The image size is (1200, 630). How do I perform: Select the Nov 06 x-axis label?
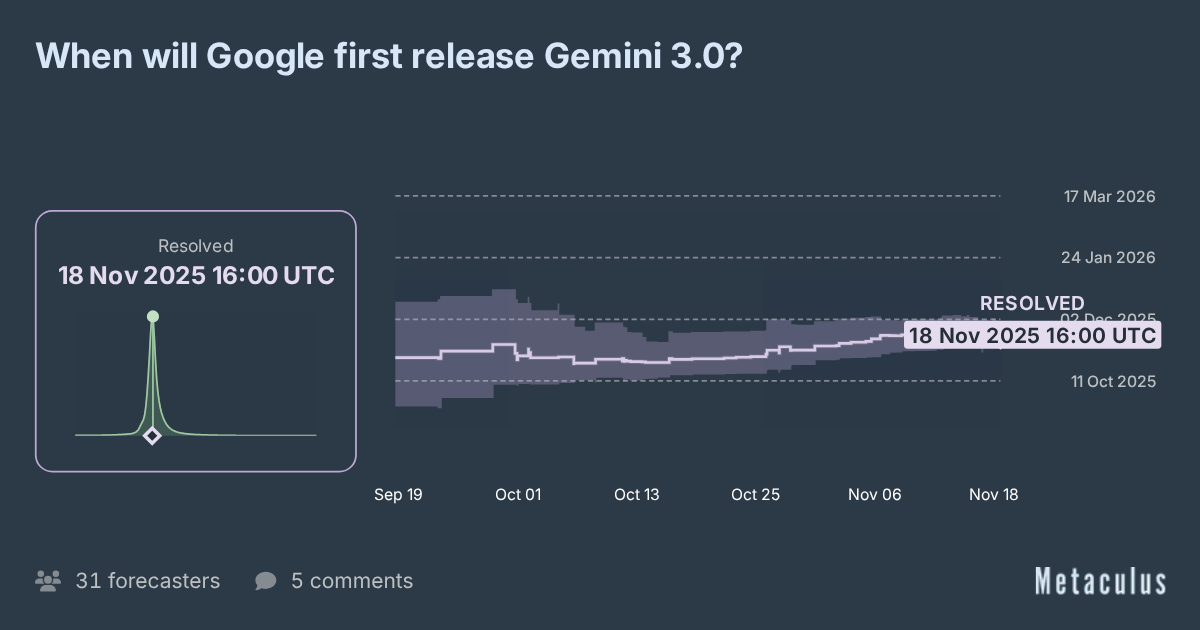(x=876, y=494)
